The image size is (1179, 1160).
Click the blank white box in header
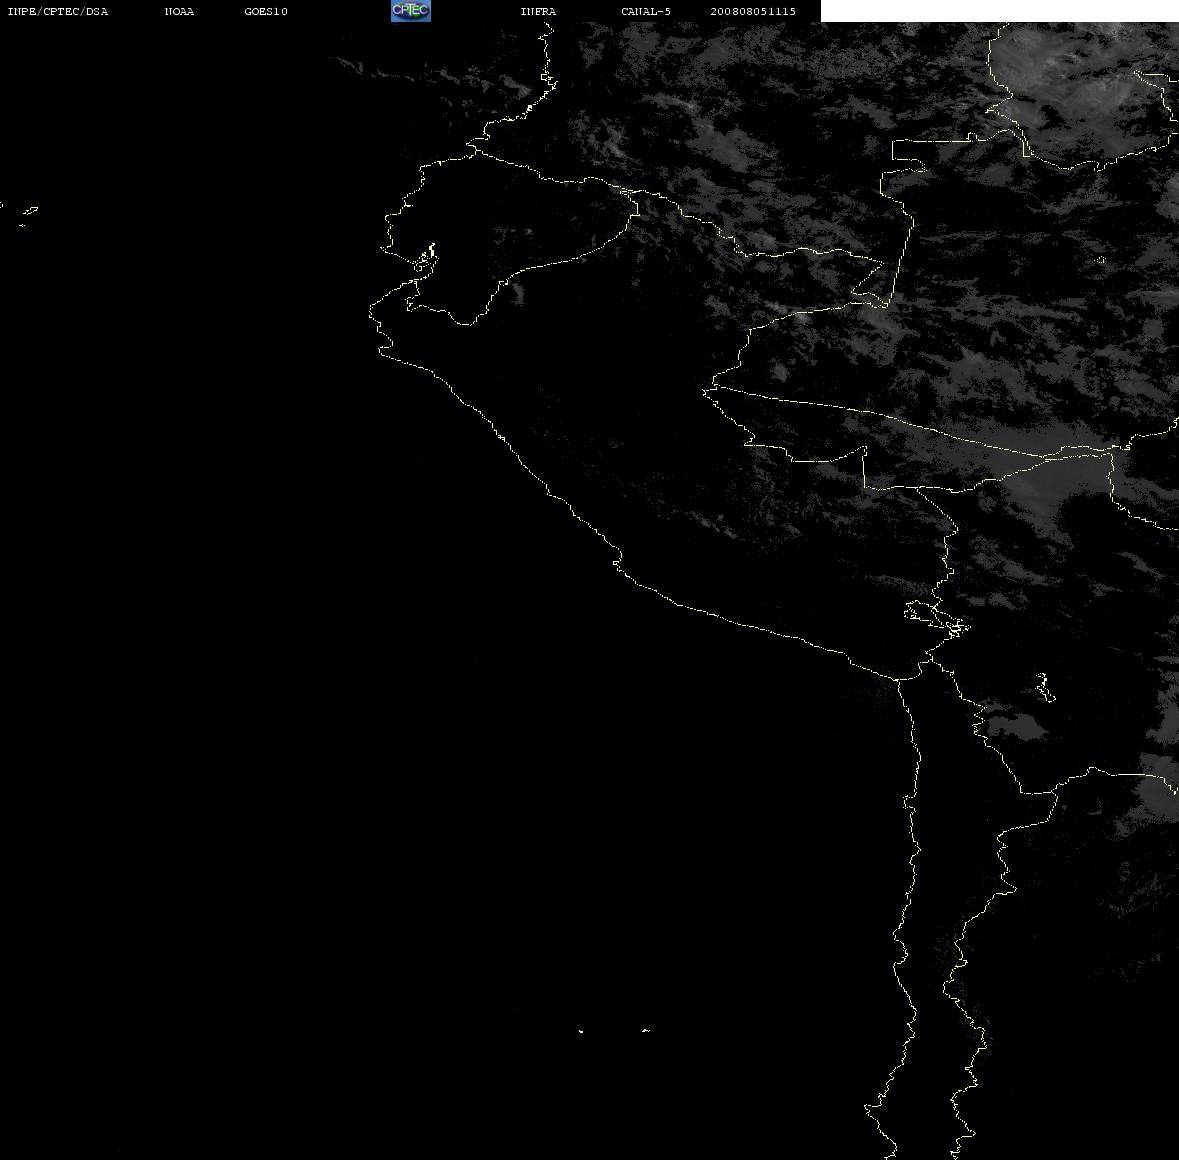999,11
